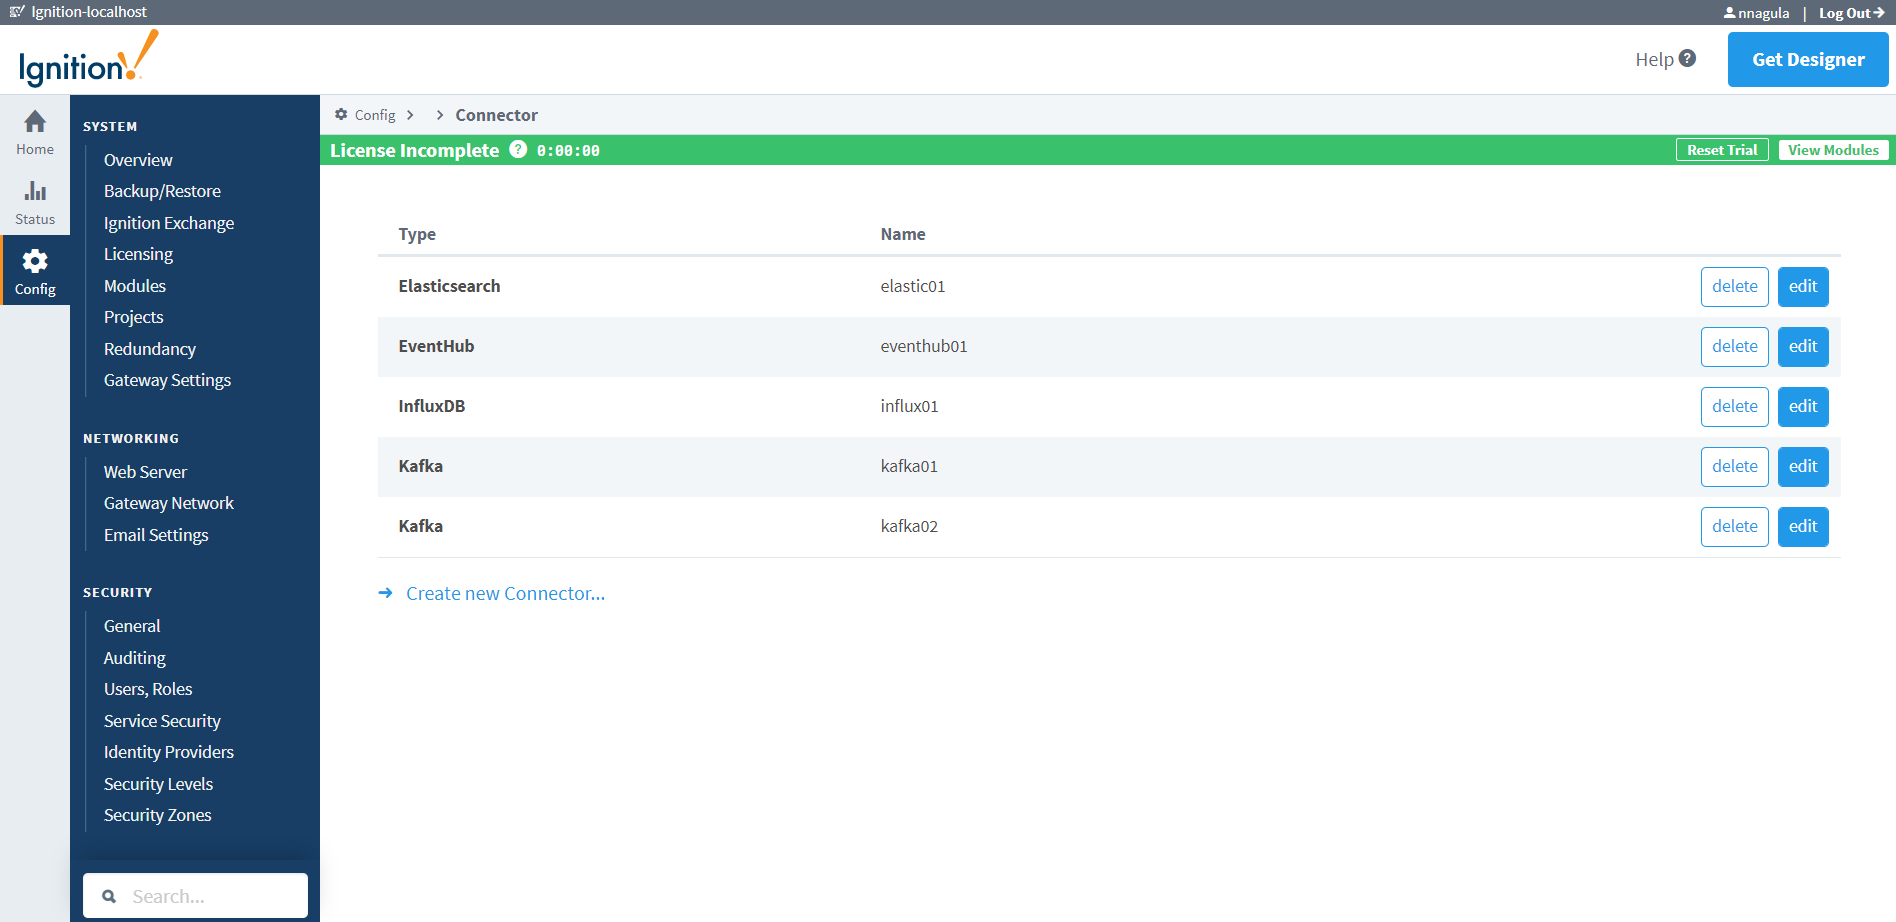Click the kafka02 name cell
The width and height of the screenshot is (1896, 922).
click(x=909, y=526)
